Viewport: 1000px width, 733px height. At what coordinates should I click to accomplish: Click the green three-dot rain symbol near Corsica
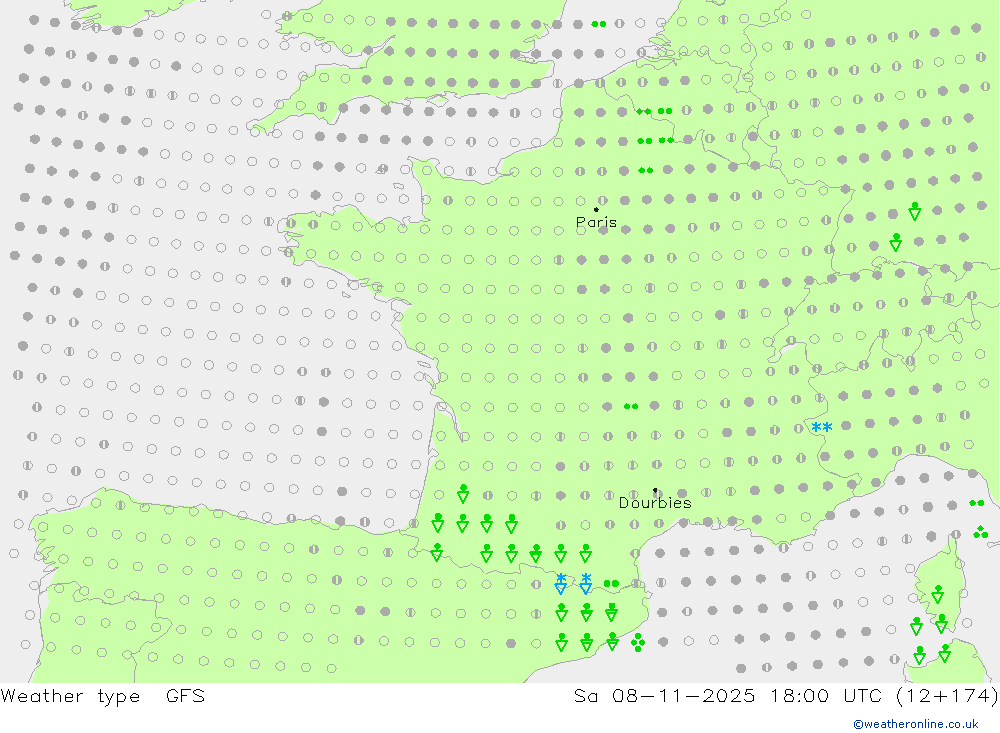coord(981,531)
